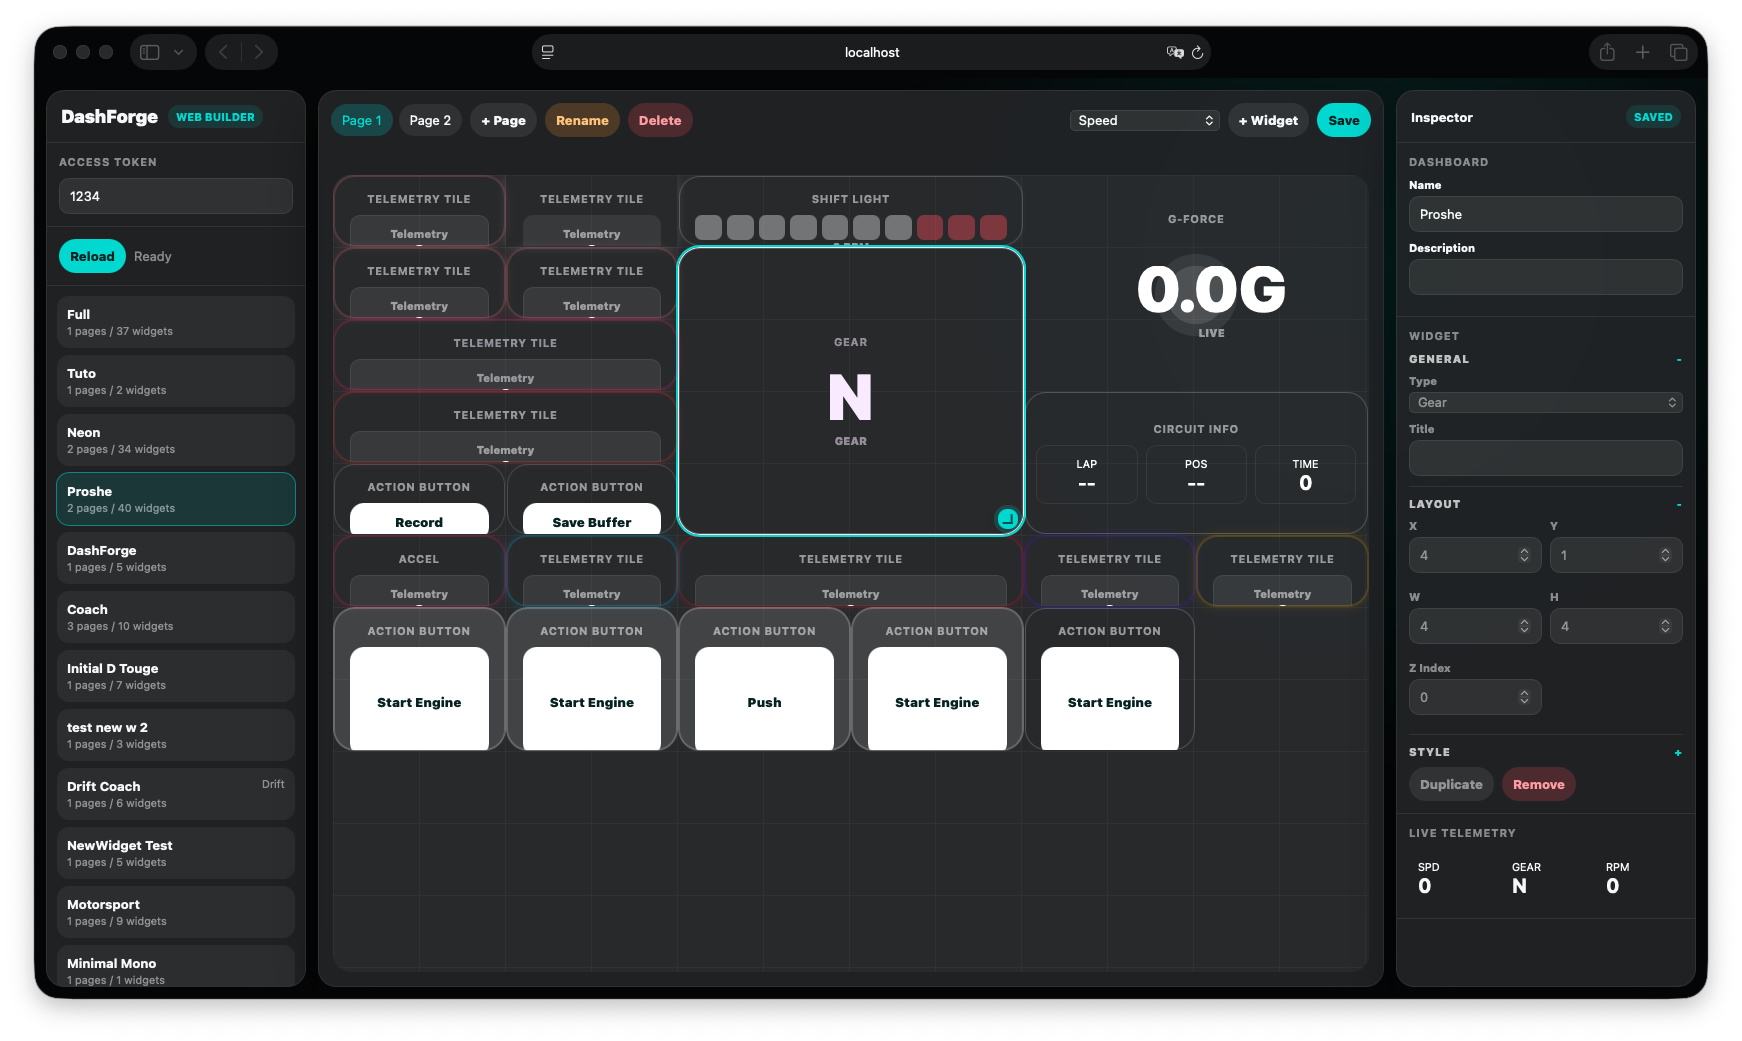Select the Drift Coach dashboard
1742x1041 pixels.
coord(176,794)
